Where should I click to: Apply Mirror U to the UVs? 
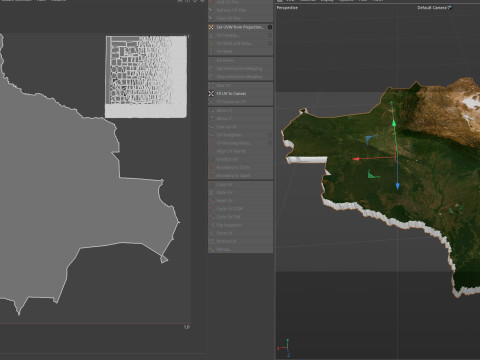point(240,110)
